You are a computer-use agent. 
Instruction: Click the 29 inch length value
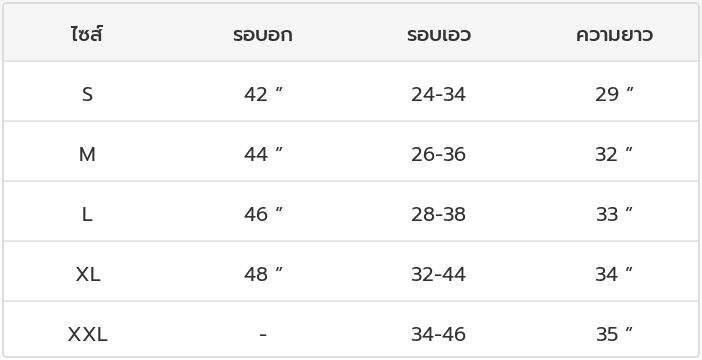coord(614,94)
